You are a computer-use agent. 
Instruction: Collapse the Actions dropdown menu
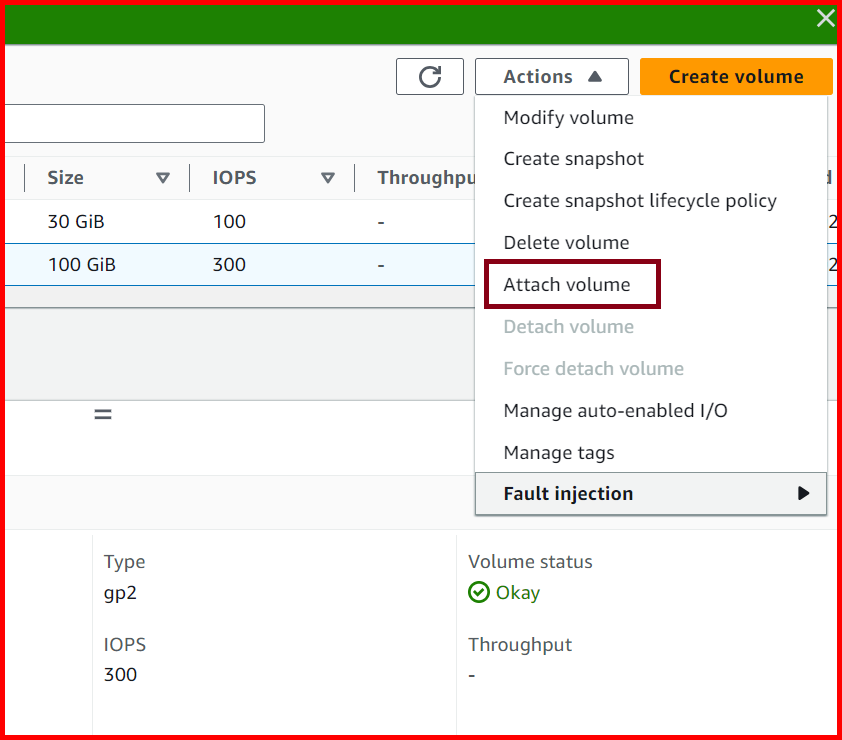[551, 76]
